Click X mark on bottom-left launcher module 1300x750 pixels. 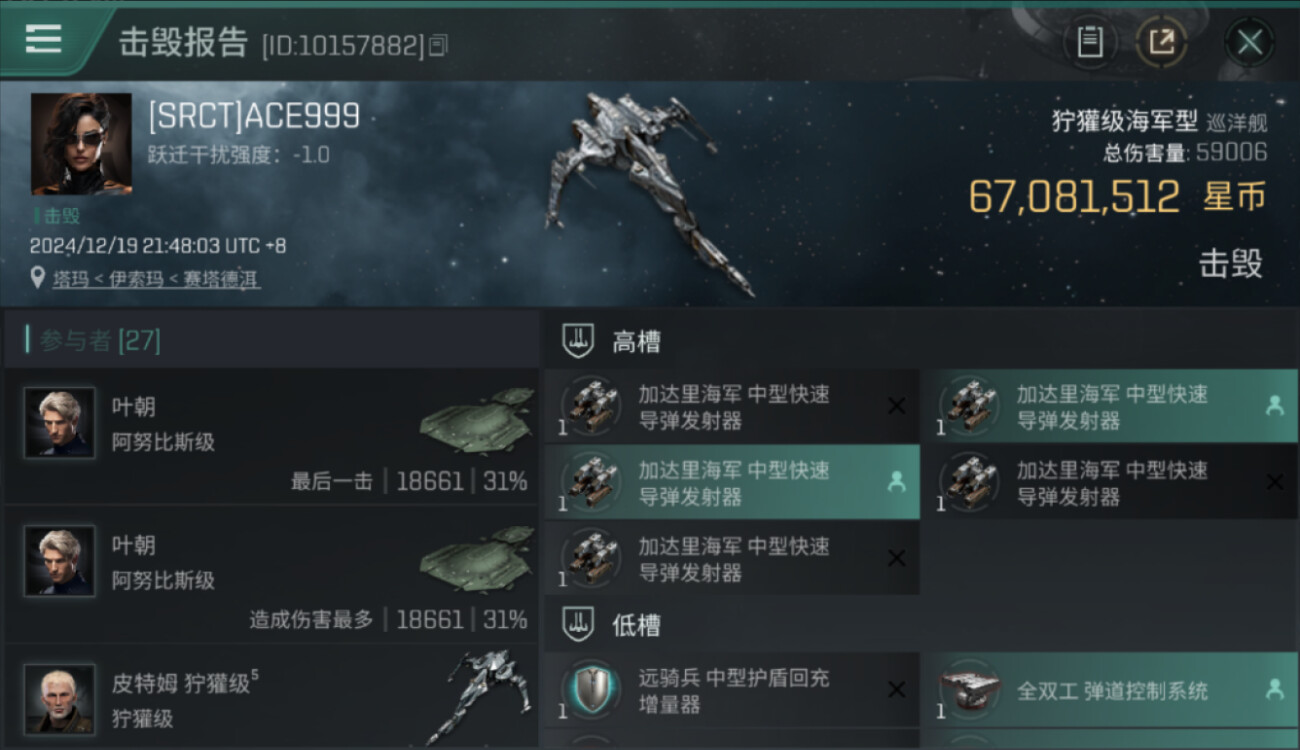896,558
